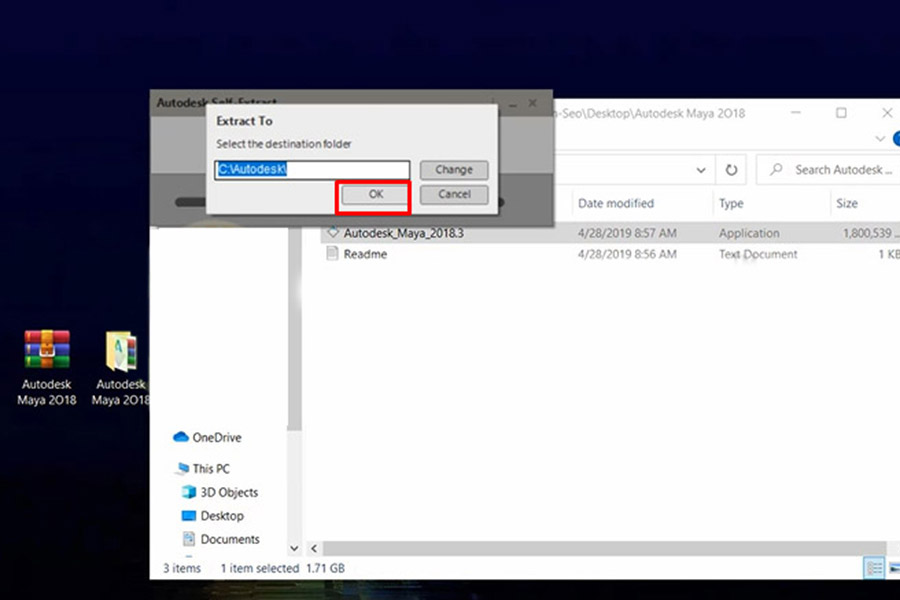This screenshot has width=900, height=600.
Task: Click the magnifier icon in Explorer search
Action: coord(776,169)
